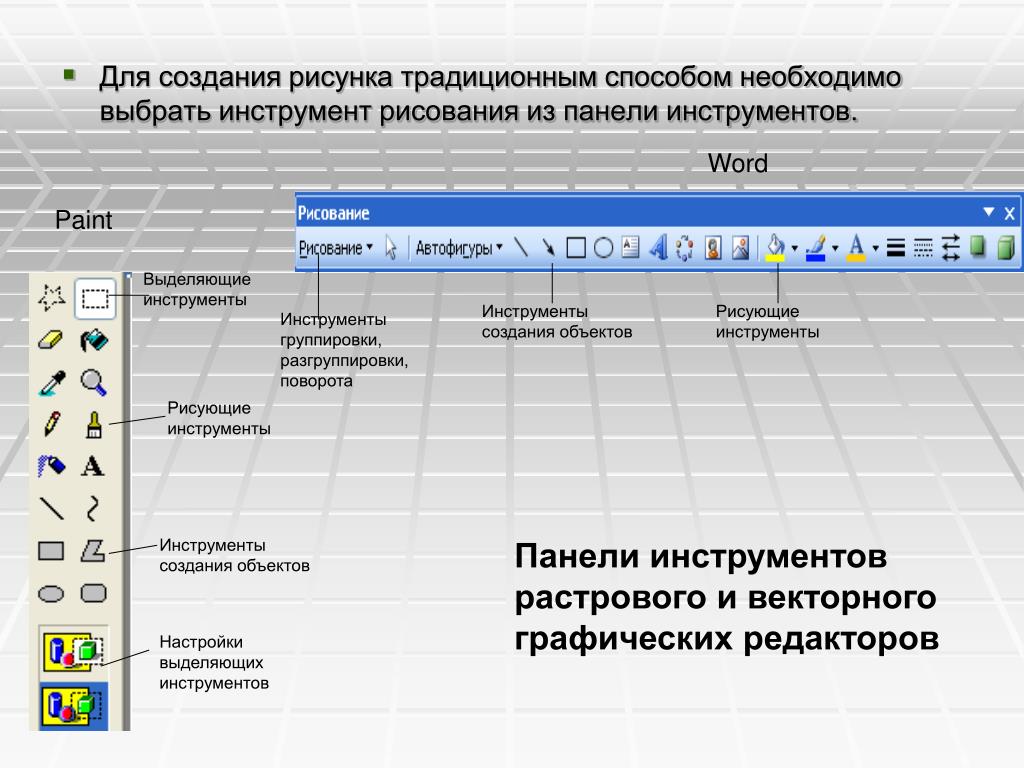Select the Free-Form Select tool in Paint

pos(52,298)
